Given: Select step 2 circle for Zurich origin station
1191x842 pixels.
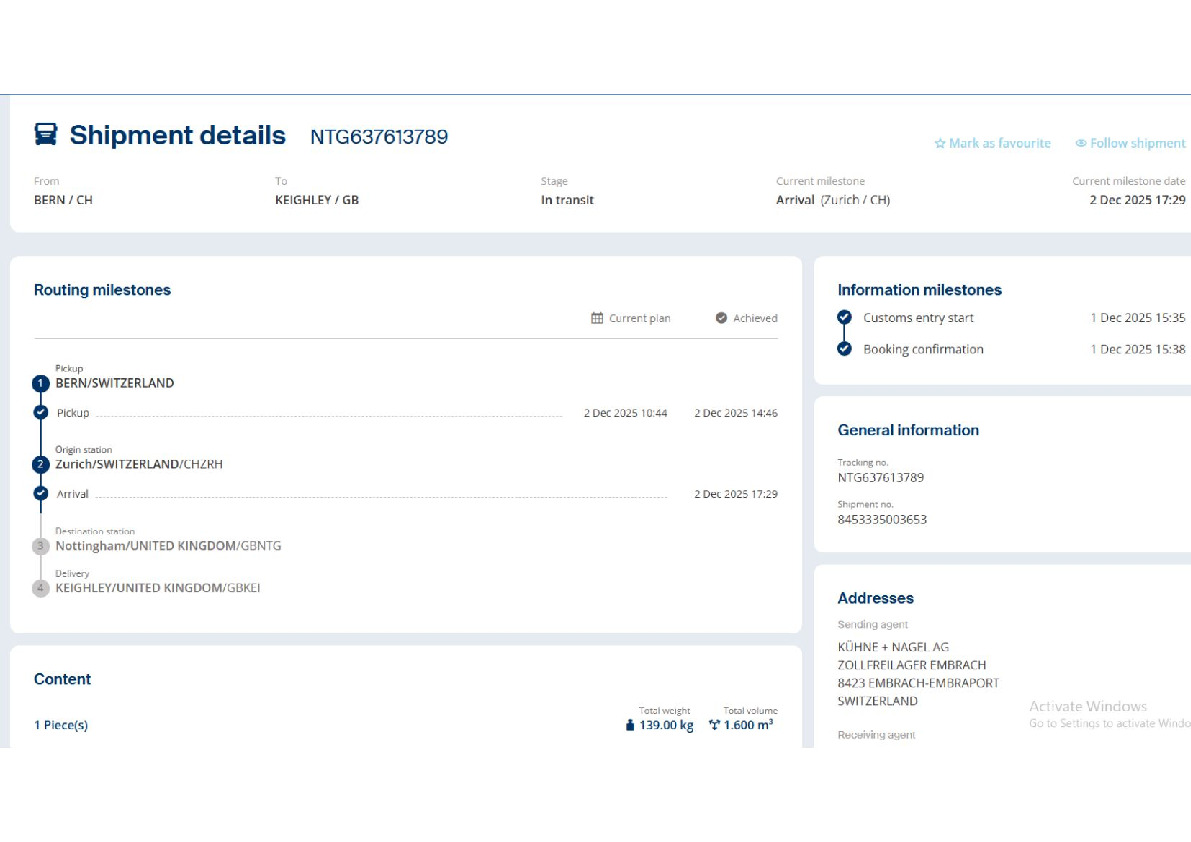Looking at the screenshot, I should (40, 465).
